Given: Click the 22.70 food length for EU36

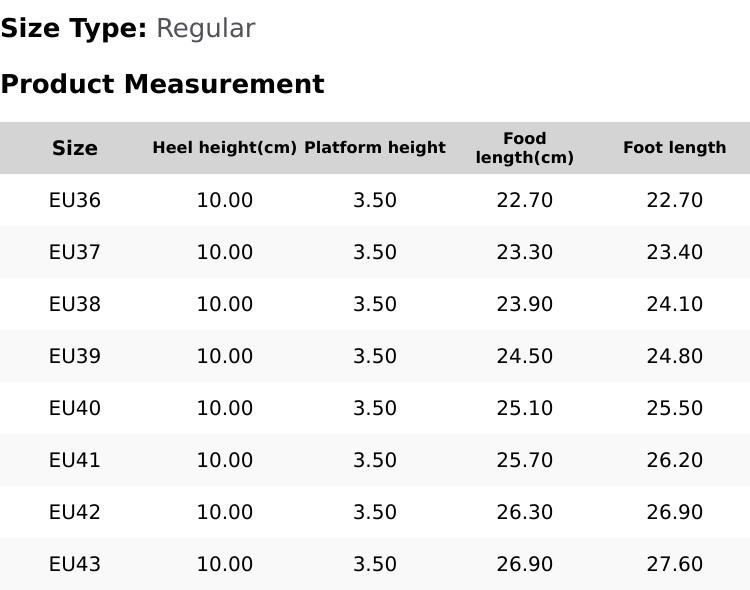Looking at the screenshot, I should click(525, 200).
